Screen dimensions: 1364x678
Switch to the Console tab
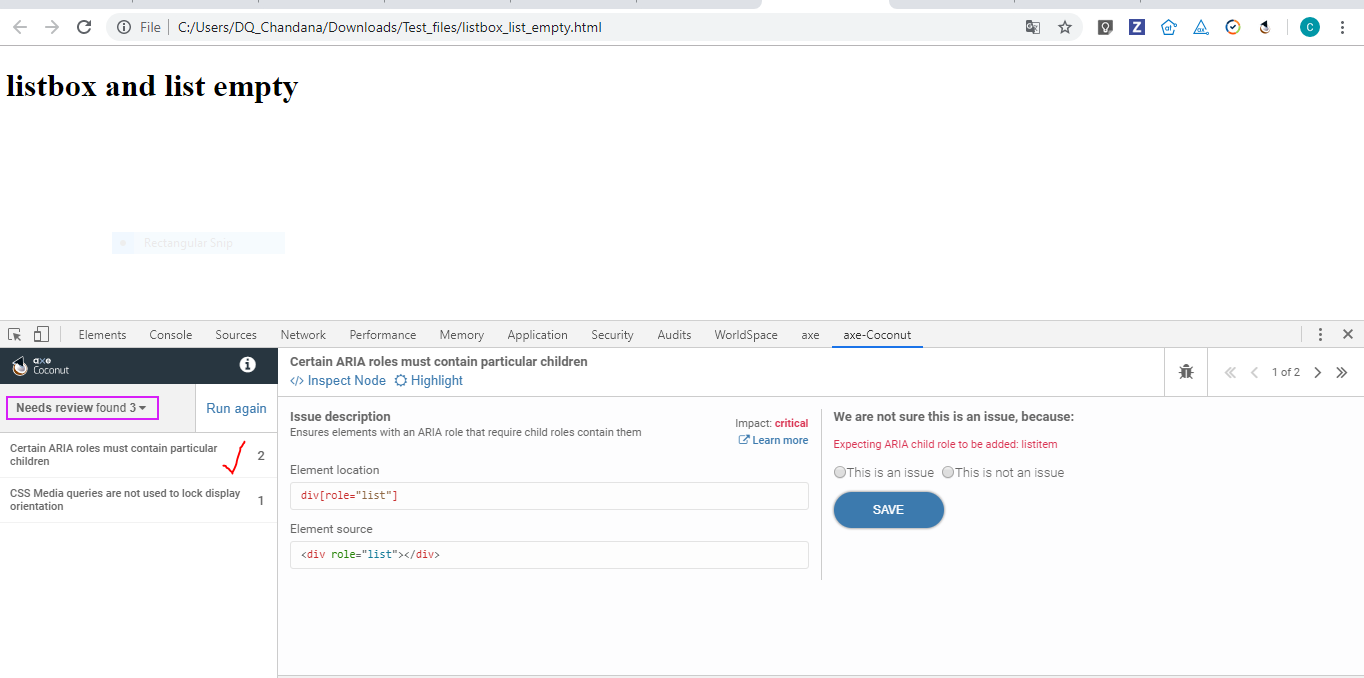(x=170, y=334)
